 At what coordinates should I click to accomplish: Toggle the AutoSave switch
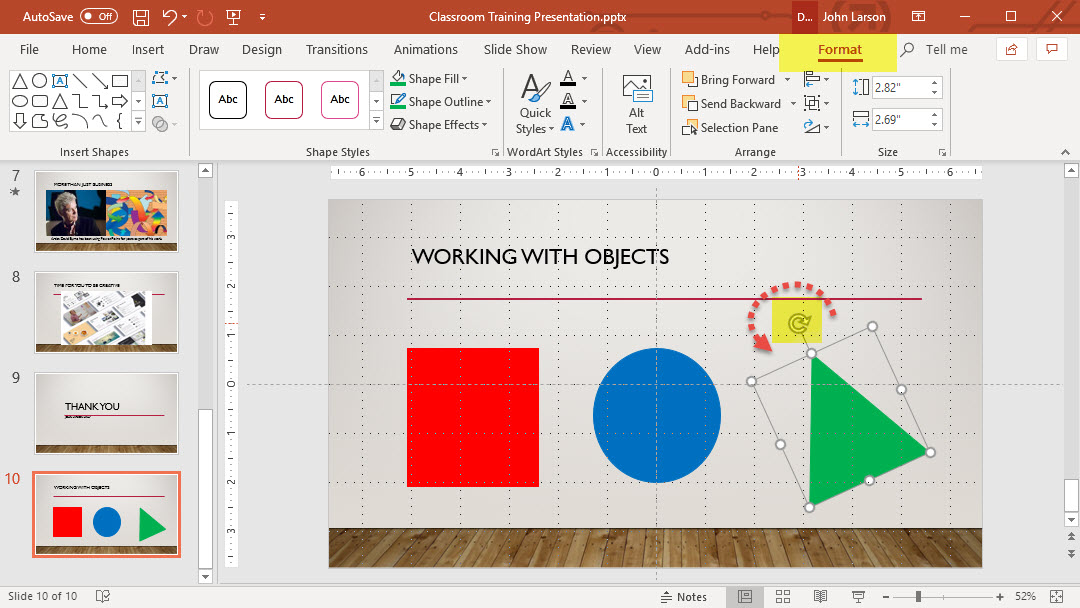[98, 17]
